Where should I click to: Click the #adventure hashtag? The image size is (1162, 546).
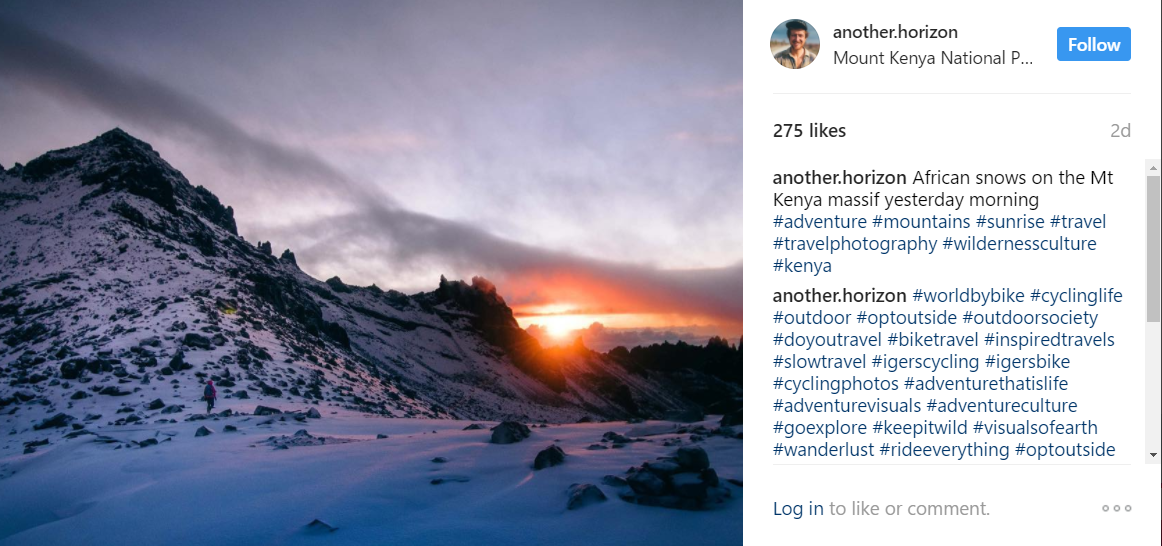pos(820,222)
